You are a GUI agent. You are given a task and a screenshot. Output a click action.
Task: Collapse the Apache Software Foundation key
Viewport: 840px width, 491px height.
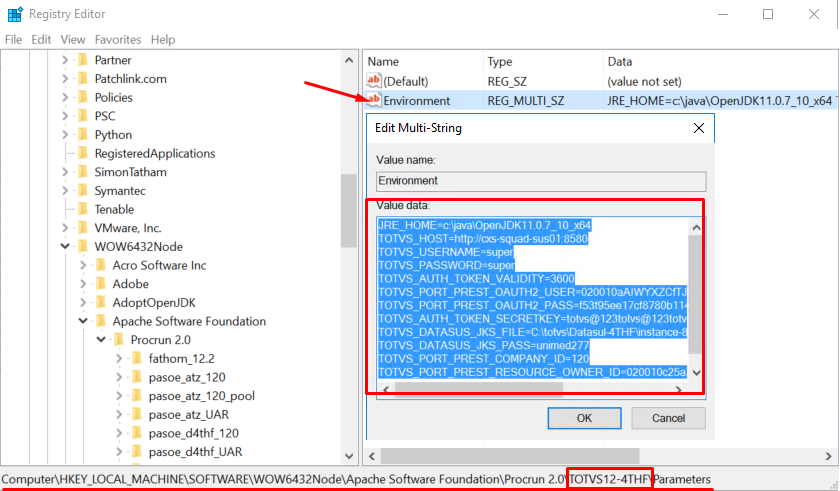pyautogui.click(x=83, y=321)
